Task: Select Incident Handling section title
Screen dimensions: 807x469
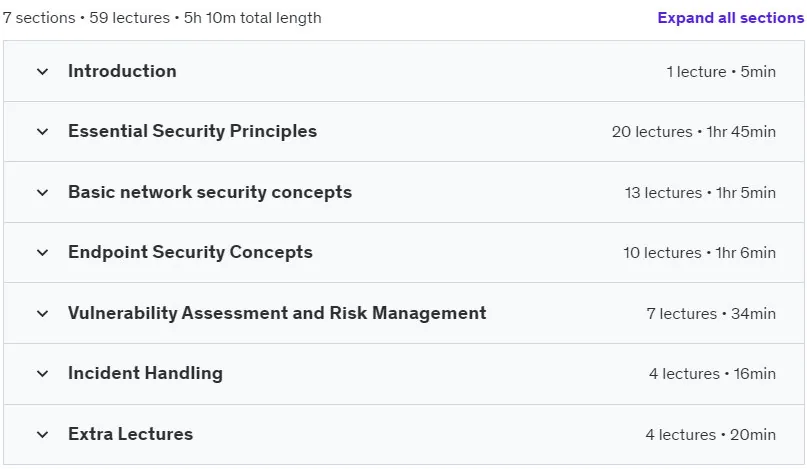Action: [x=145, y=373]
